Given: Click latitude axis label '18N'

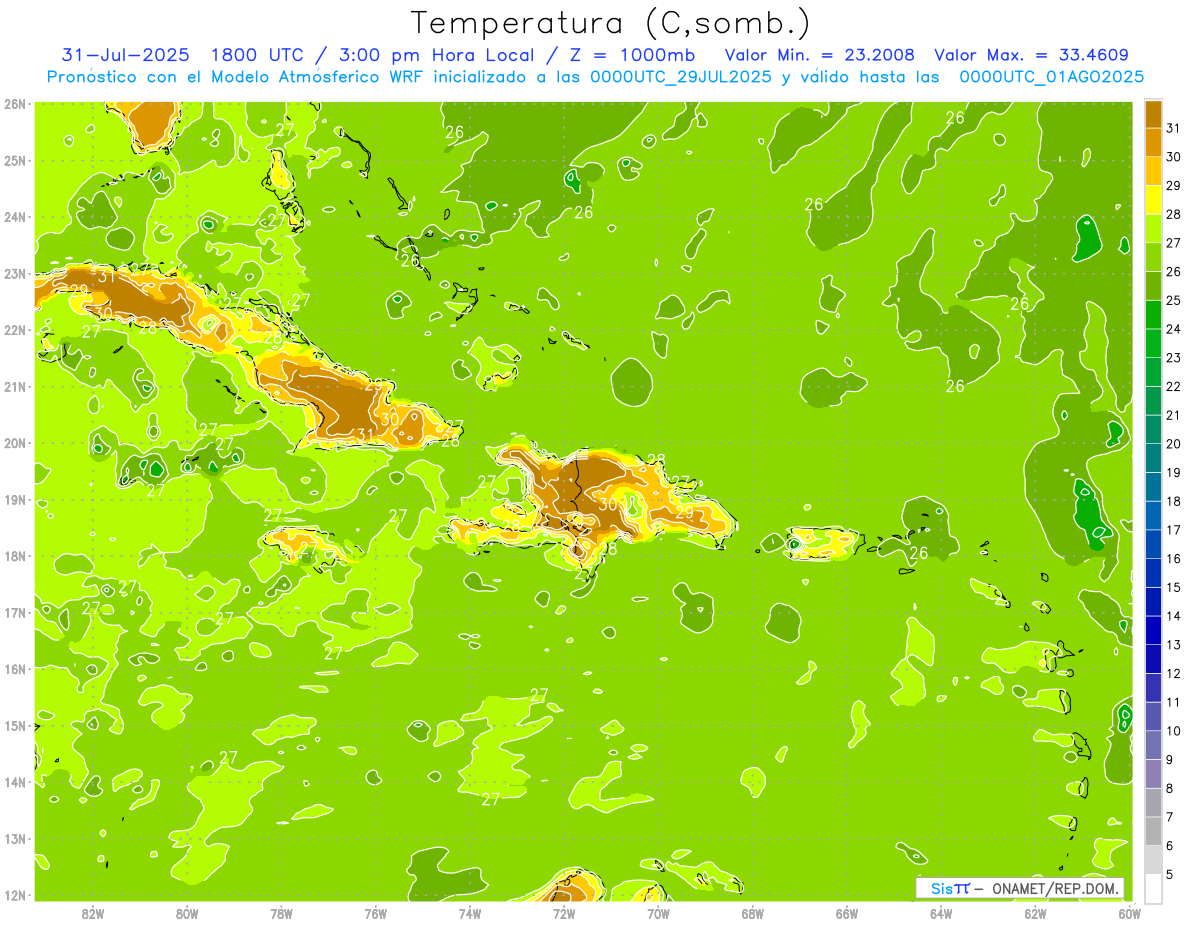Looking at the screenshot, I should (x=15, y=556).
